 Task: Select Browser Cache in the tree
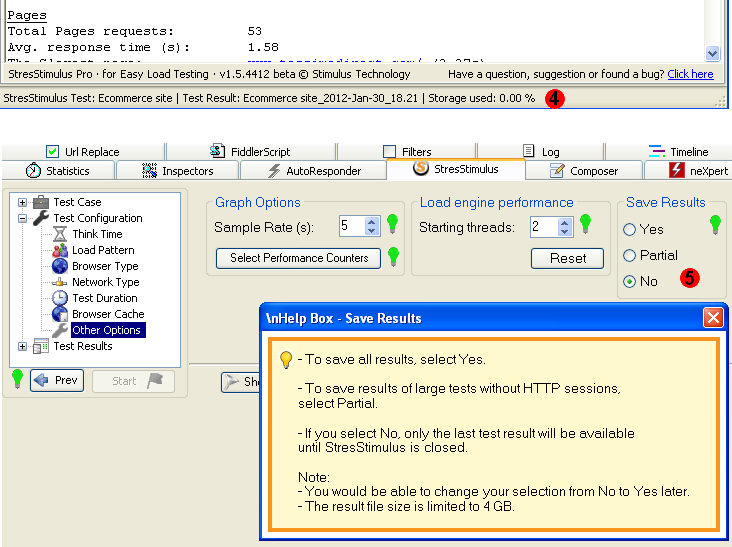coord(108,314)
